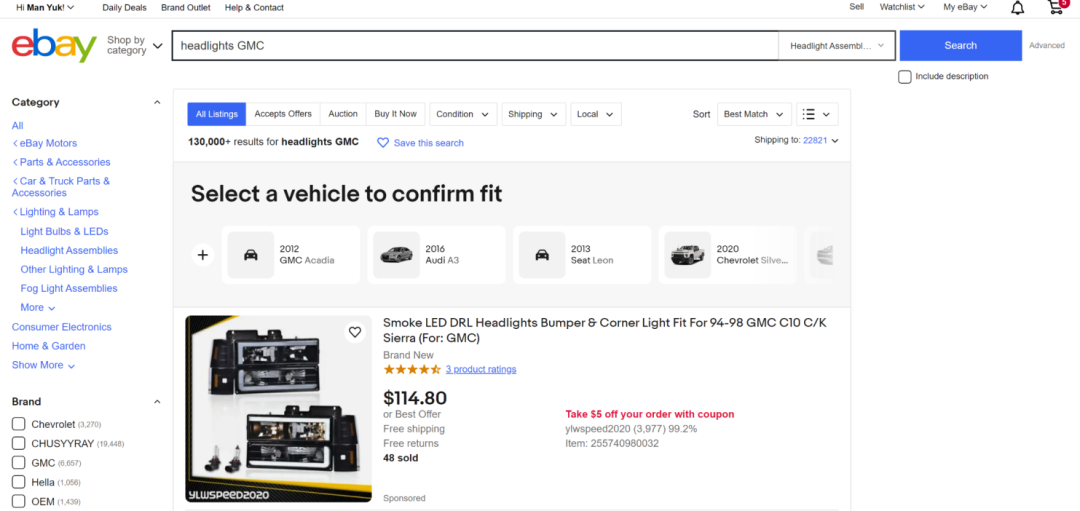
Task: Tick the GMC brand checkbox
Action: pos(18,463)
